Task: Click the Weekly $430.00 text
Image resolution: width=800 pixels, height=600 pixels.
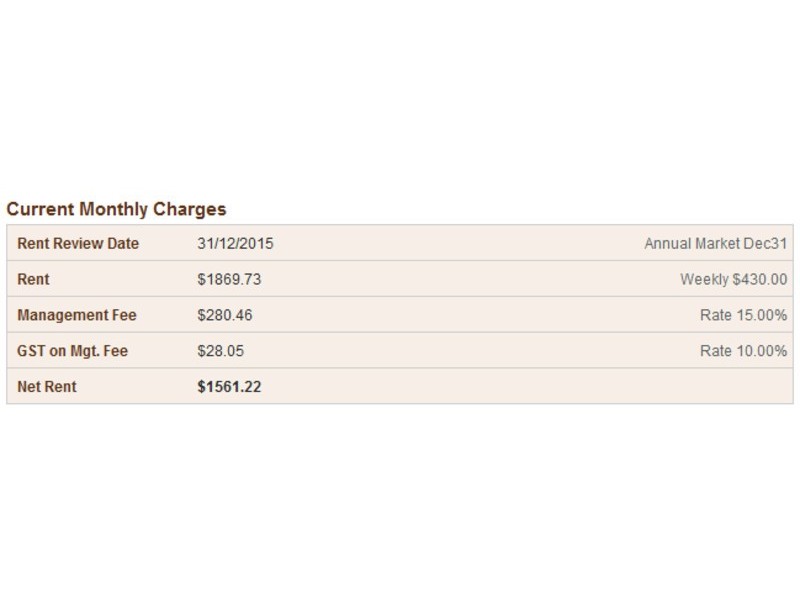Action: click(733, 279)
